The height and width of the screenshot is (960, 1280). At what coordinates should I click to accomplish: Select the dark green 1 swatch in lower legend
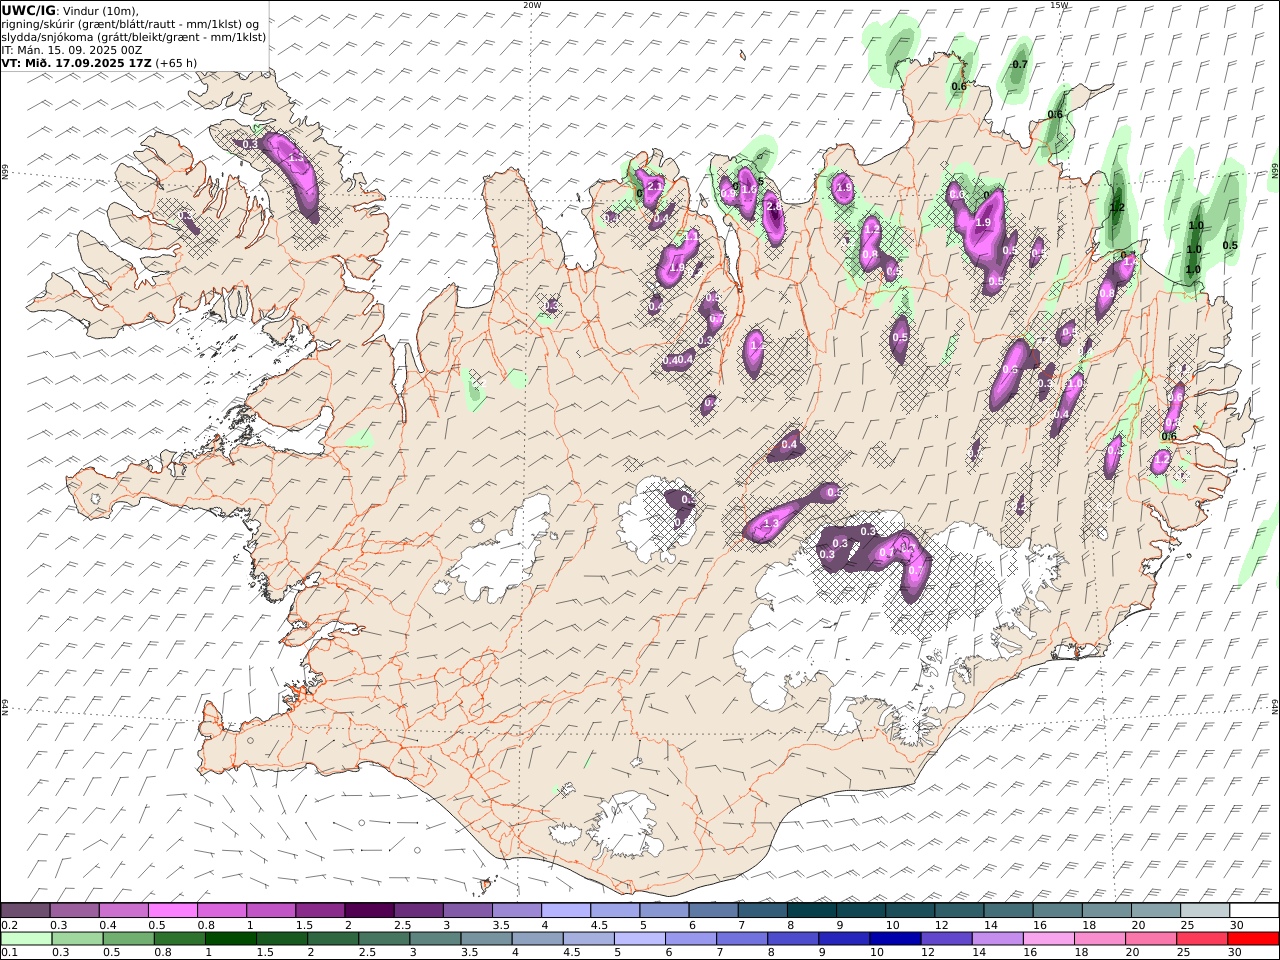(x=231, y=938)
